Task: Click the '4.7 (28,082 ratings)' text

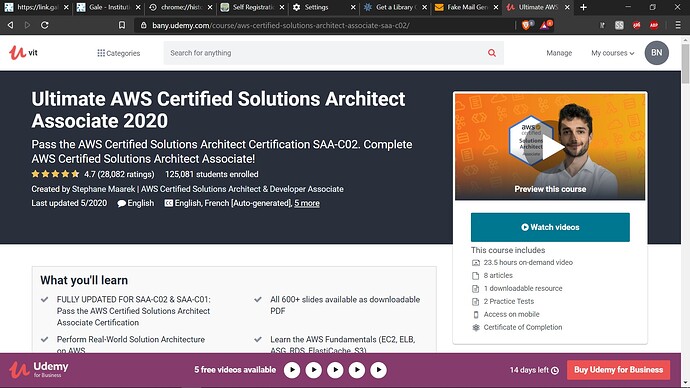Action: (119, 174)
